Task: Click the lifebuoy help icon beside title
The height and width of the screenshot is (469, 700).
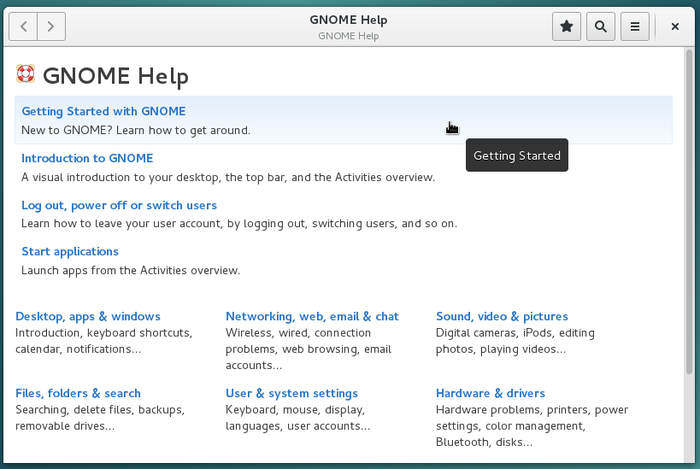Action: 25,74
